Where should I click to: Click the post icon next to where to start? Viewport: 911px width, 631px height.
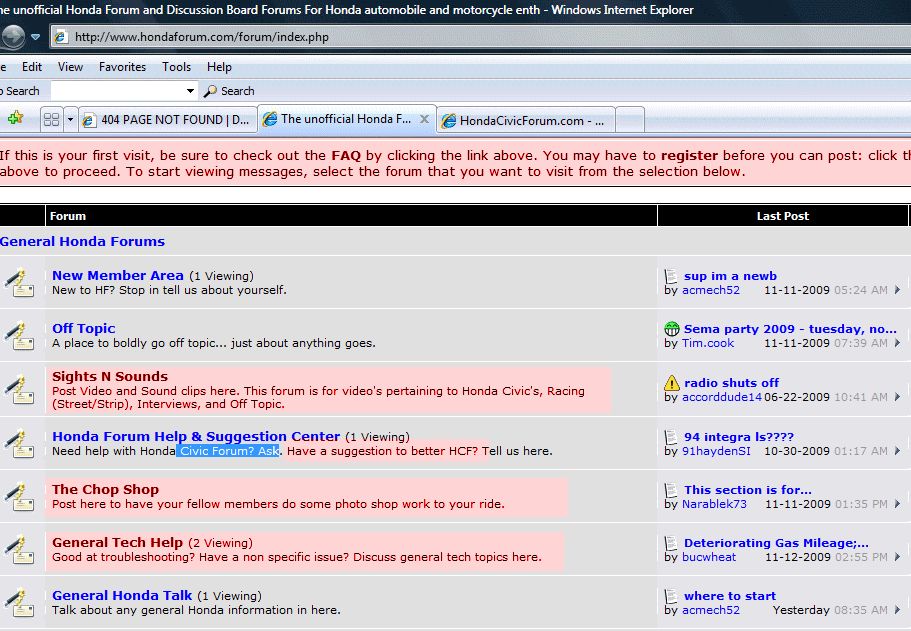coord(671,596)
